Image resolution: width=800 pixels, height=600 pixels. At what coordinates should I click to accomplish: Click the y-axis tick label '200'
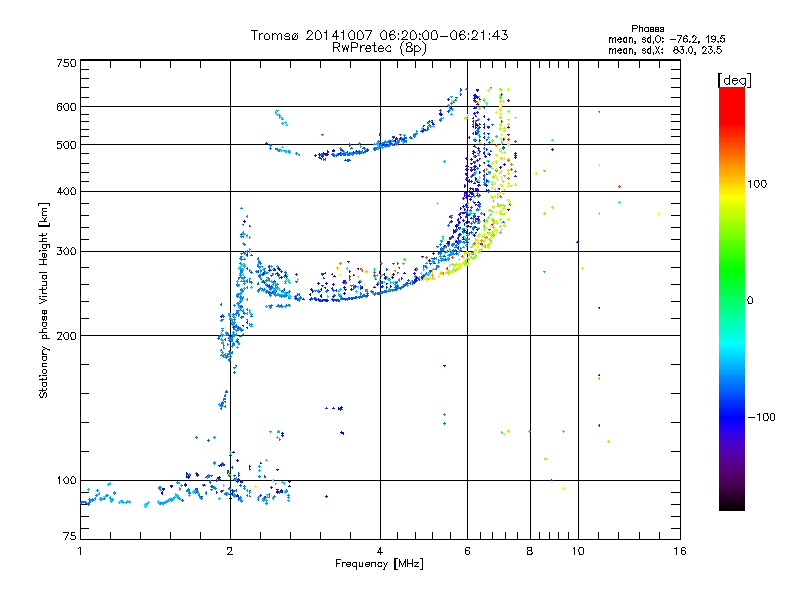tap(66, 336)
